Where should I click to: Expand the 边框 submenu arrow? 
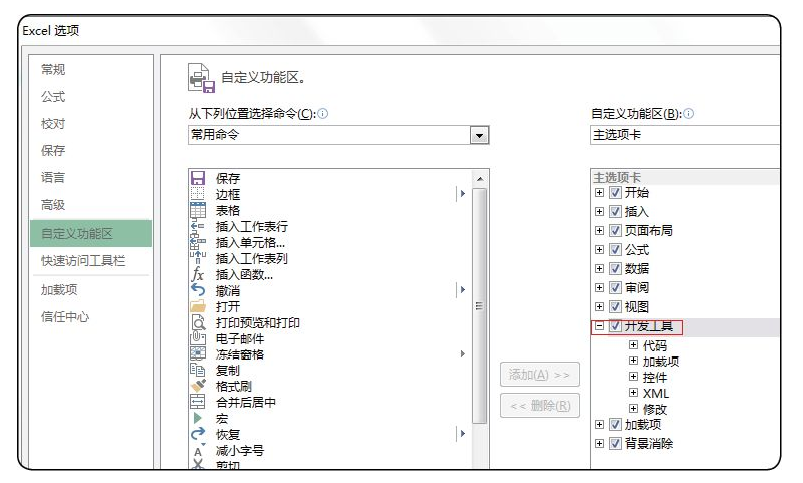(x=462, y=194)
